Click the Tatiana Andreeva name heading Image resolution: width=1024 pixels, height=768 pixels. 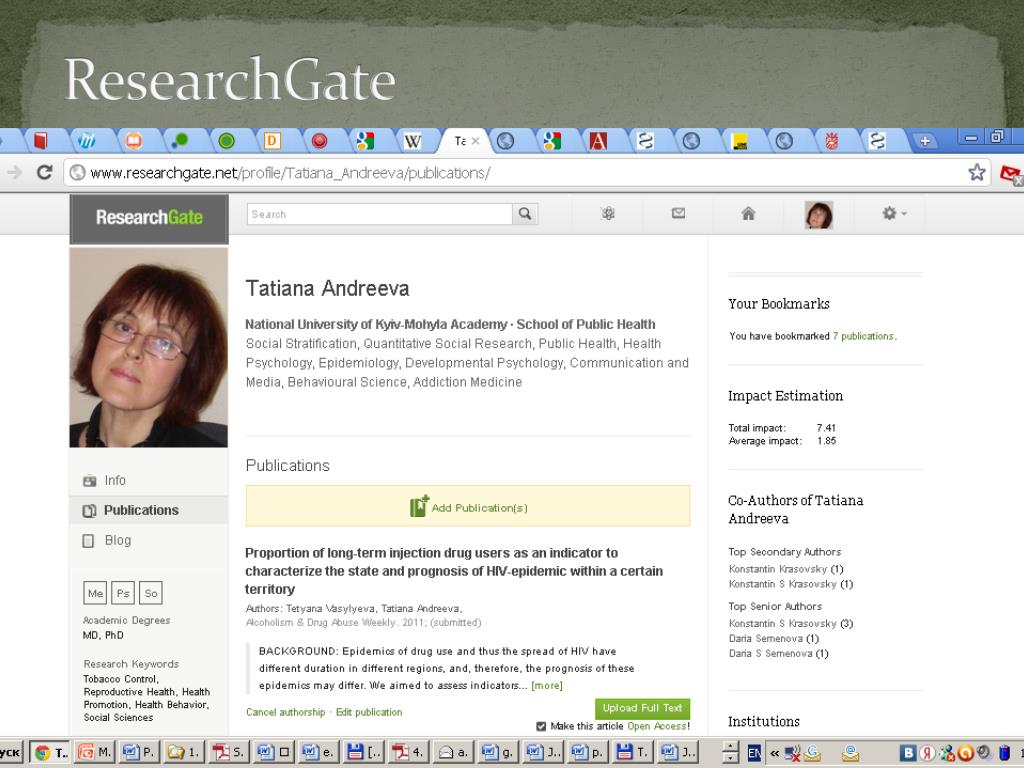(x=328, y=288)
